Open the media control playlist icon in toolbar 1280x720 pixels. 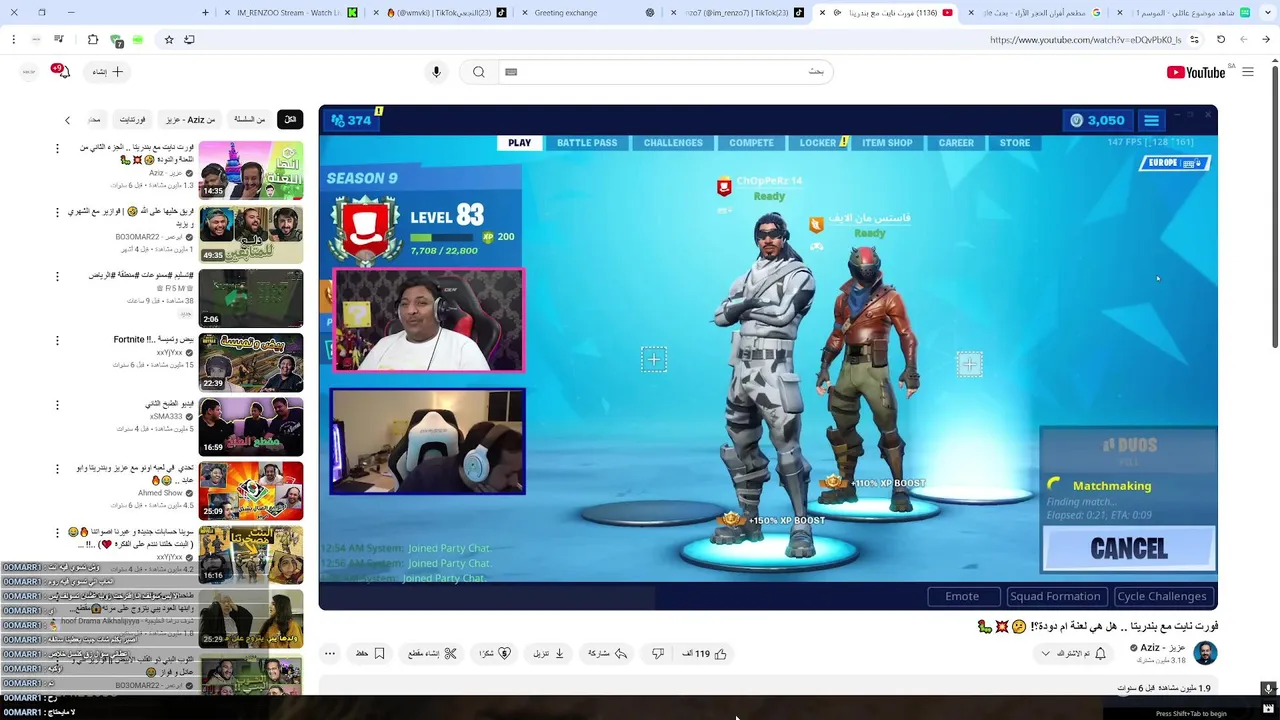coord(59,40)
